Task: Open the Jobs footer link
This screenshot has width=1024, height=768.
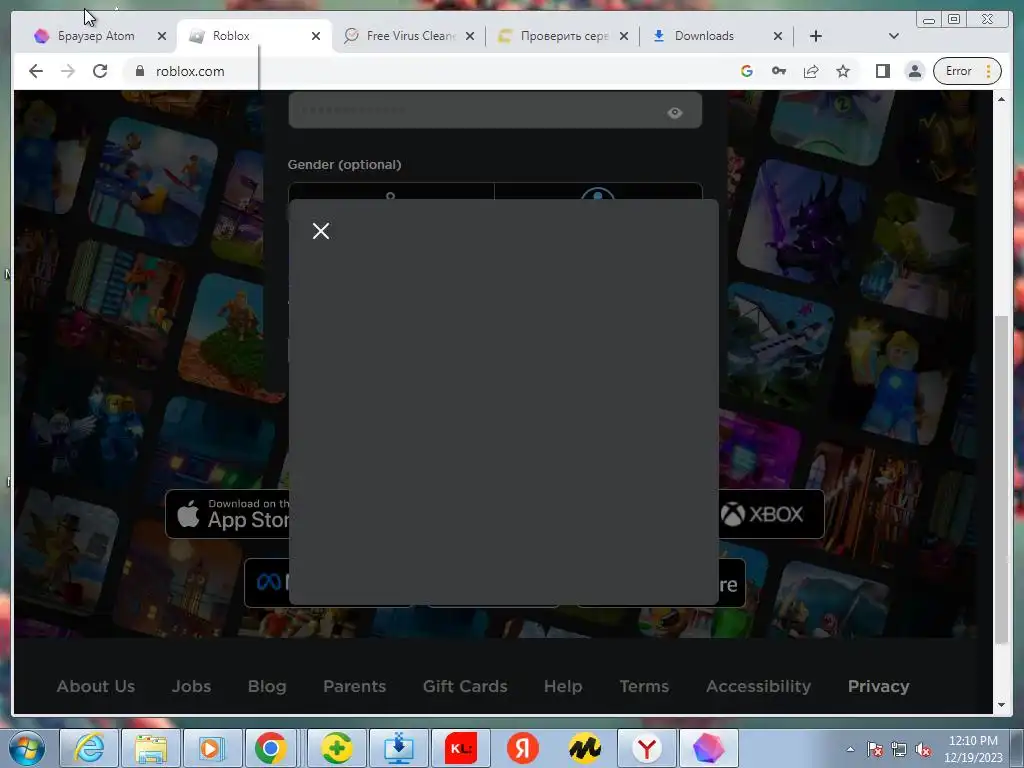Action: click(191, 686)
